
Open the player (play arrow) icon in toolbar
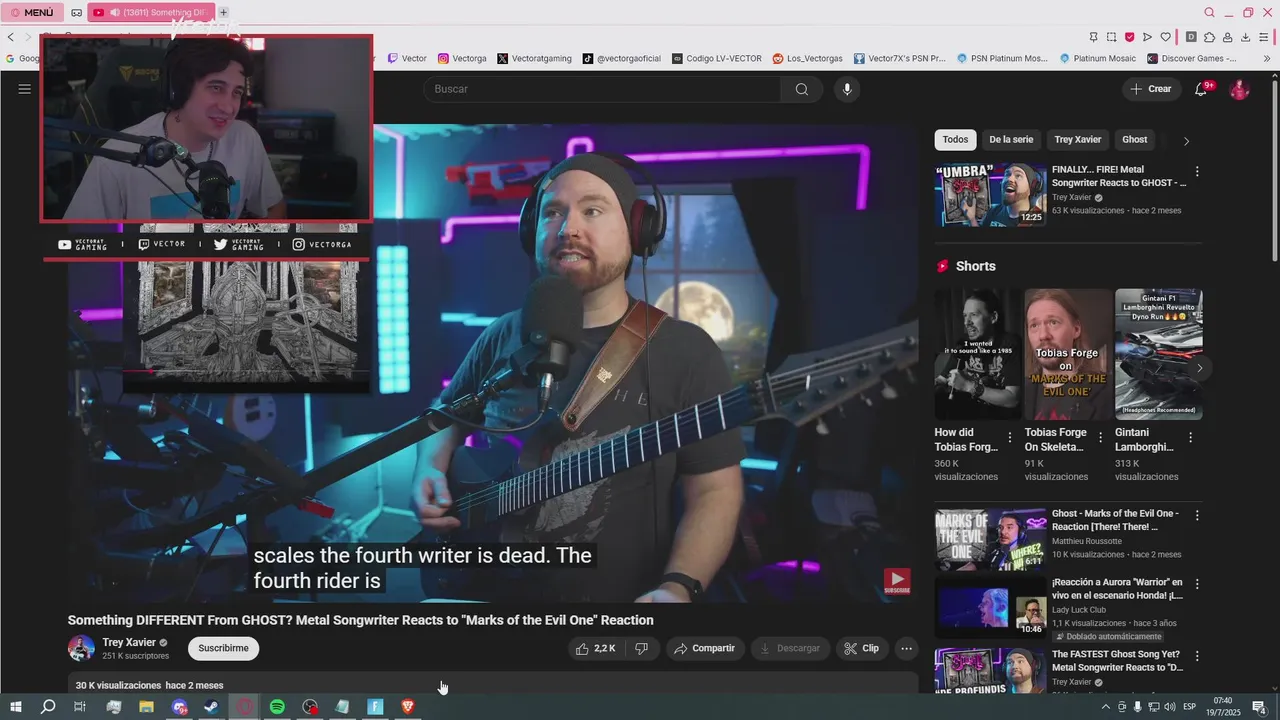(1147, 37)
